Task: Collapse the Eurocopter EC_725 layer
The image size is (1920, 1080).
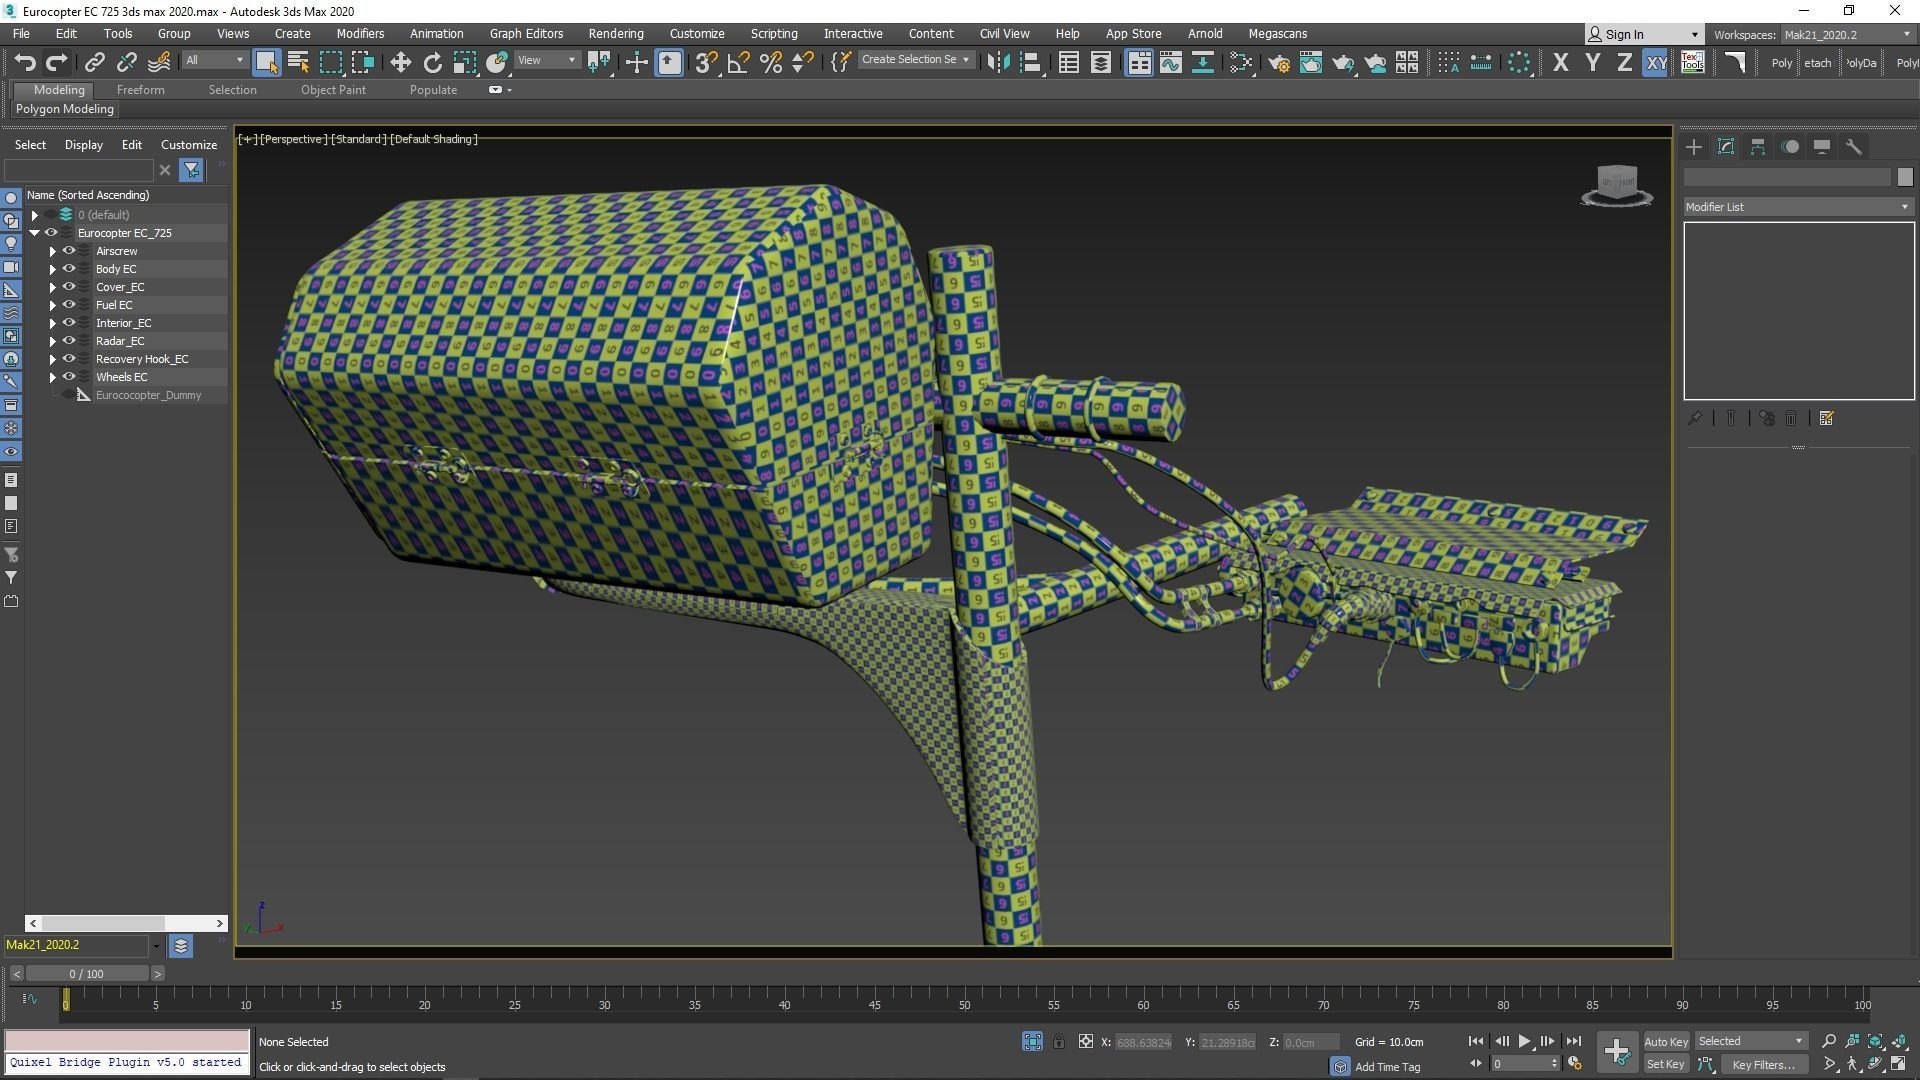Action: click(35, 233)
